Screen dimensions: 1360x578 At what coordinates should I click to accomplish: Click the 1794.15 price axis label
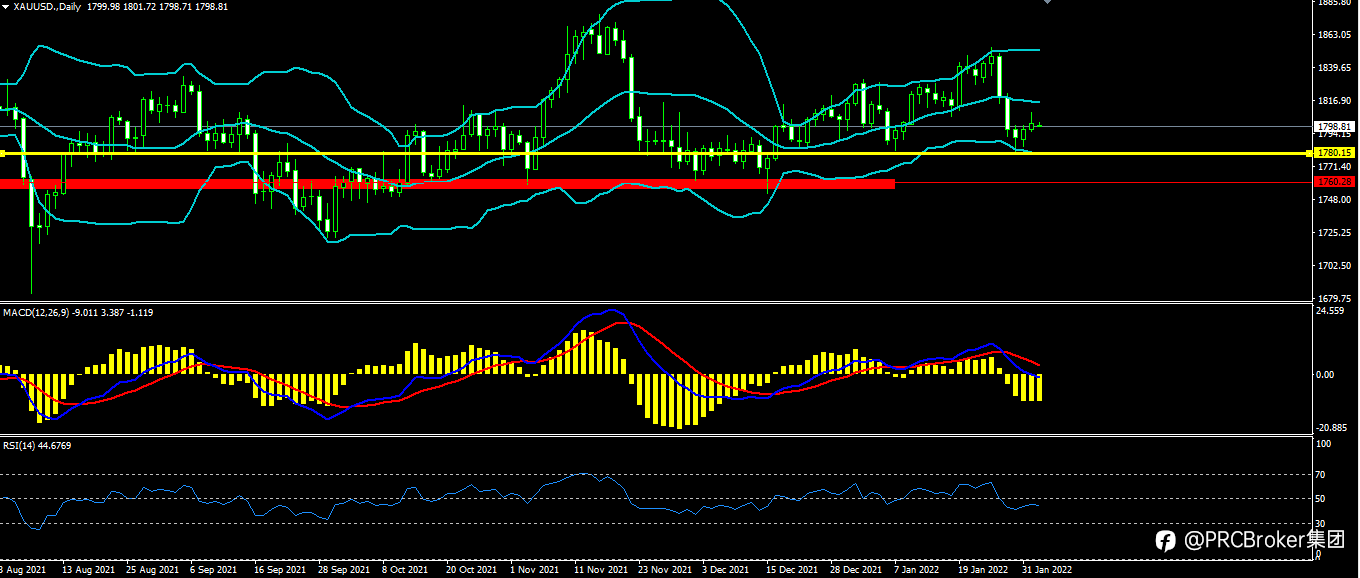pyautogui.click(x=1336, y=134)
